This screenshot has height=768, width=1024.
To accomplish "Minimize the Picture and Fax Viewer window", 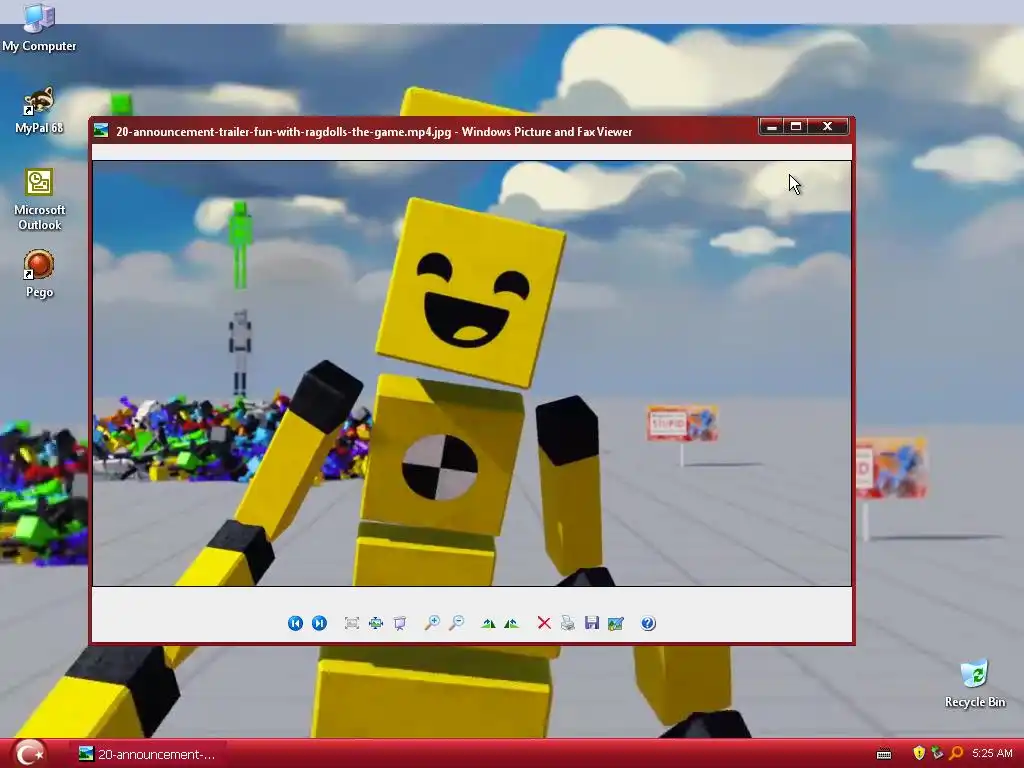I will pyautogui.click(x=771, y=127).
